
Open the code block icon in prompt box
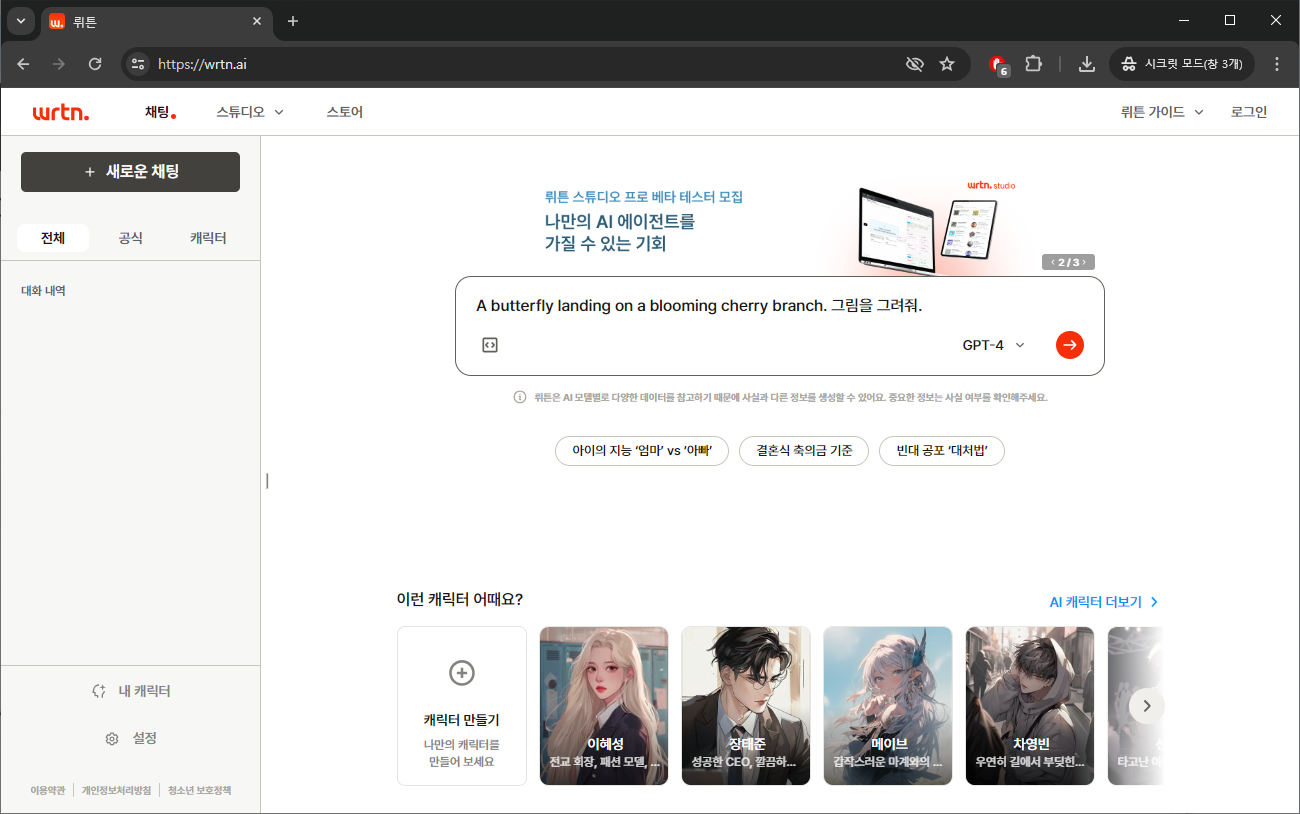[490, 345]
